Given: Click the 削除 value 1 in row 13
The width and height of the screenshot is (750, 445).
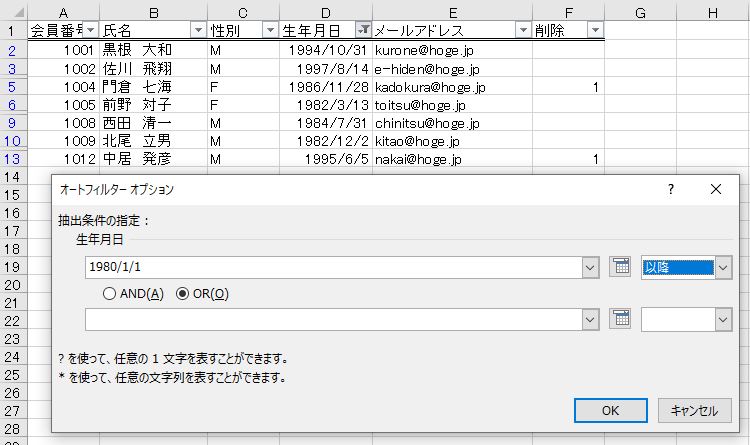Looking at the screenshot, I should coord(568,159).
